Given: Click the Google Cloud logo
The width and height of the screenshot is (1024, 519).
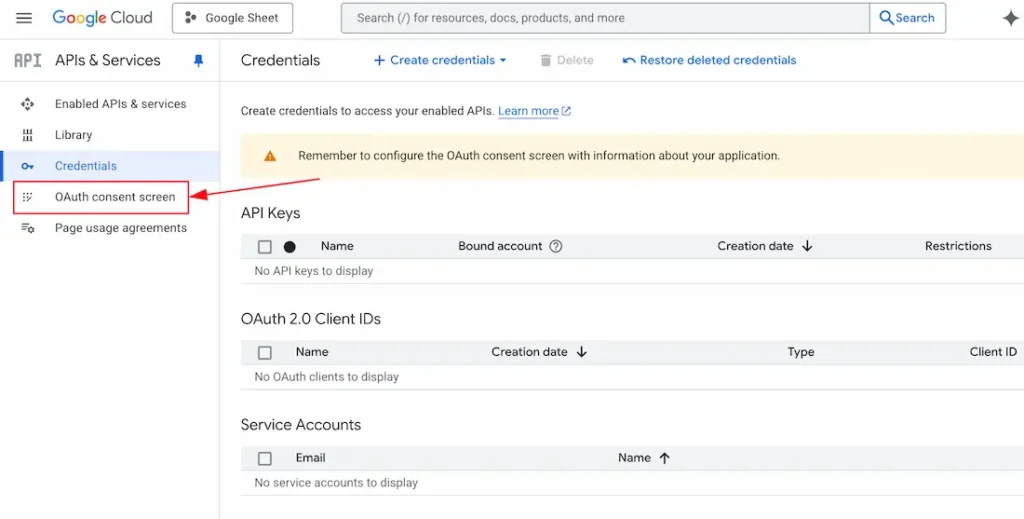Looking at the screenshot, I should 102,18.
